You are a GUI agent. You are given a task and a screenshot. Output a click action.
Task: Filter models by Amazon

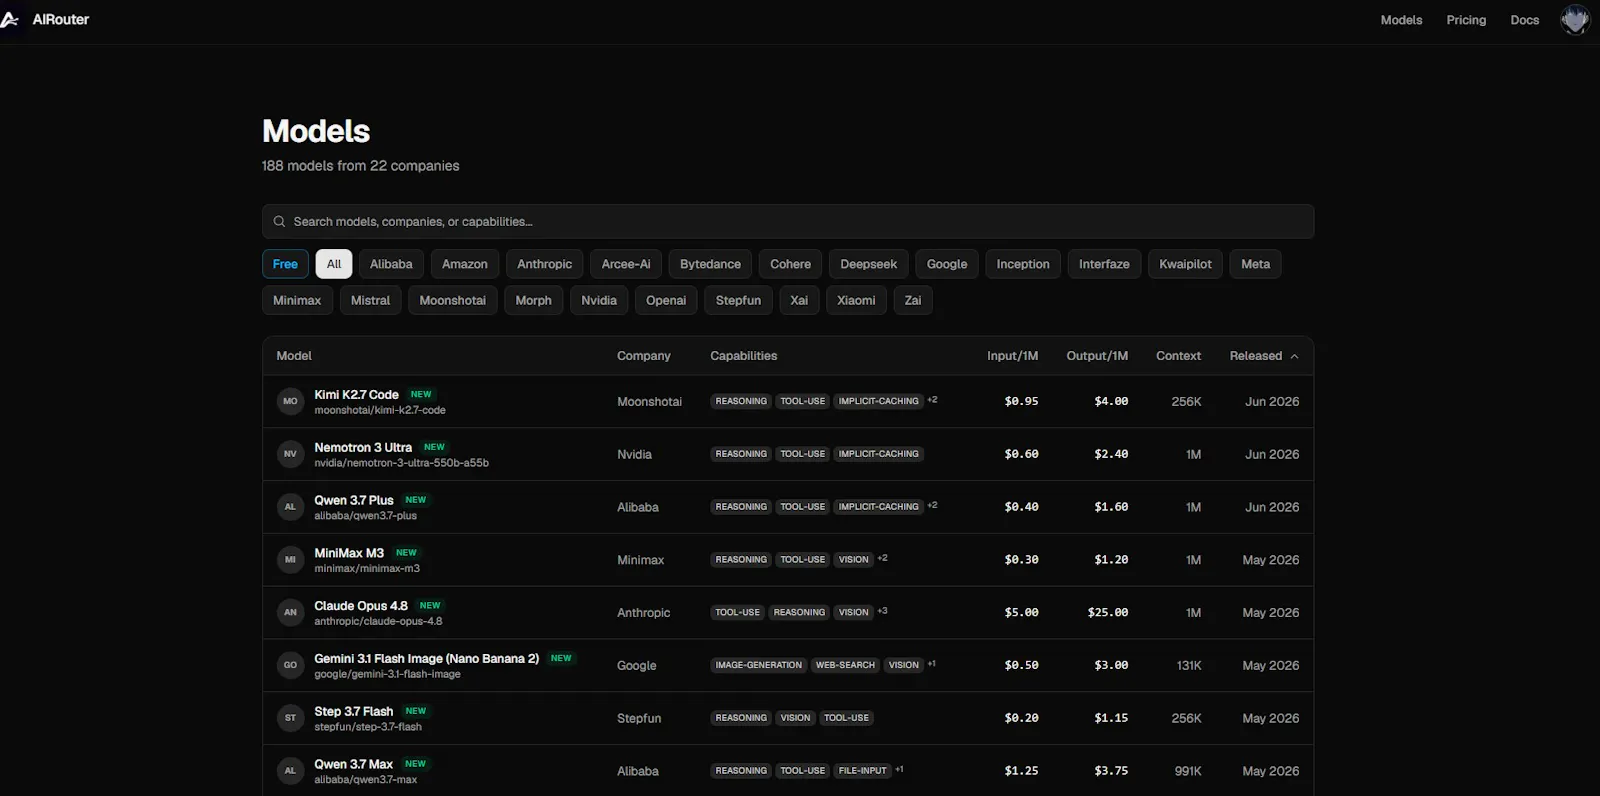pyautogui.click(x=465, y=264)
